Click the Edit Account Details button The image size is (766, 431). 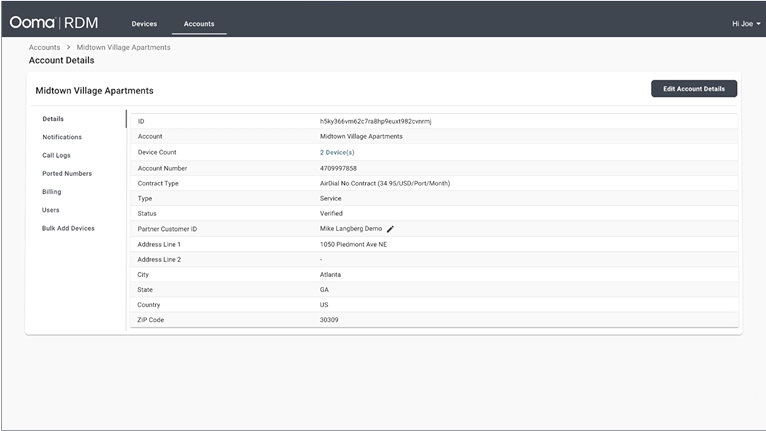tap(694, 89)
